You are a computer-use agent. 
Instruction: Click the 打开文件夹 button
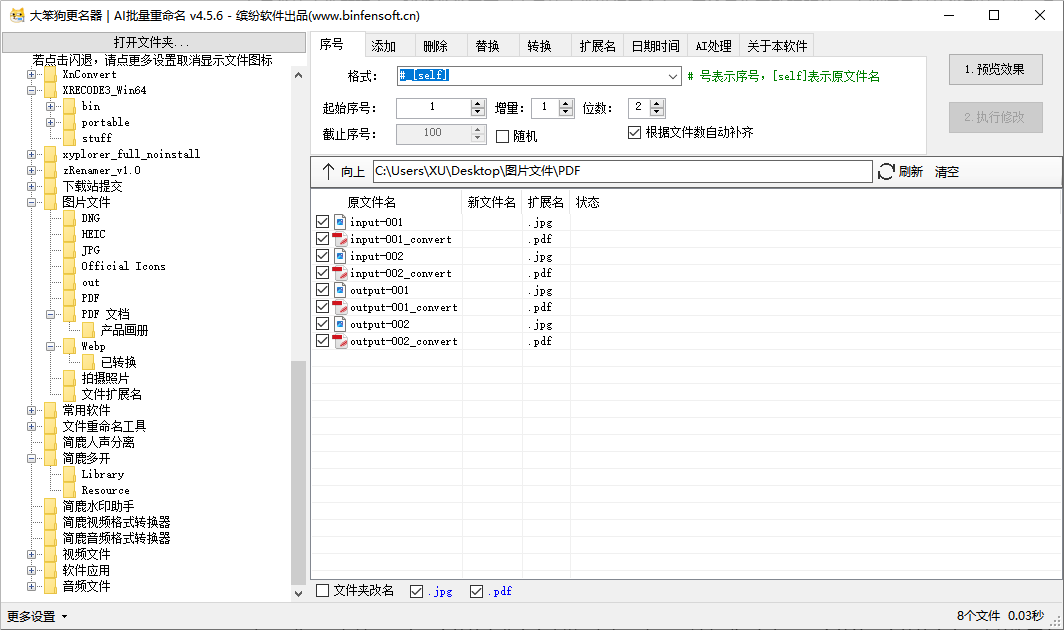pos(152,42)
